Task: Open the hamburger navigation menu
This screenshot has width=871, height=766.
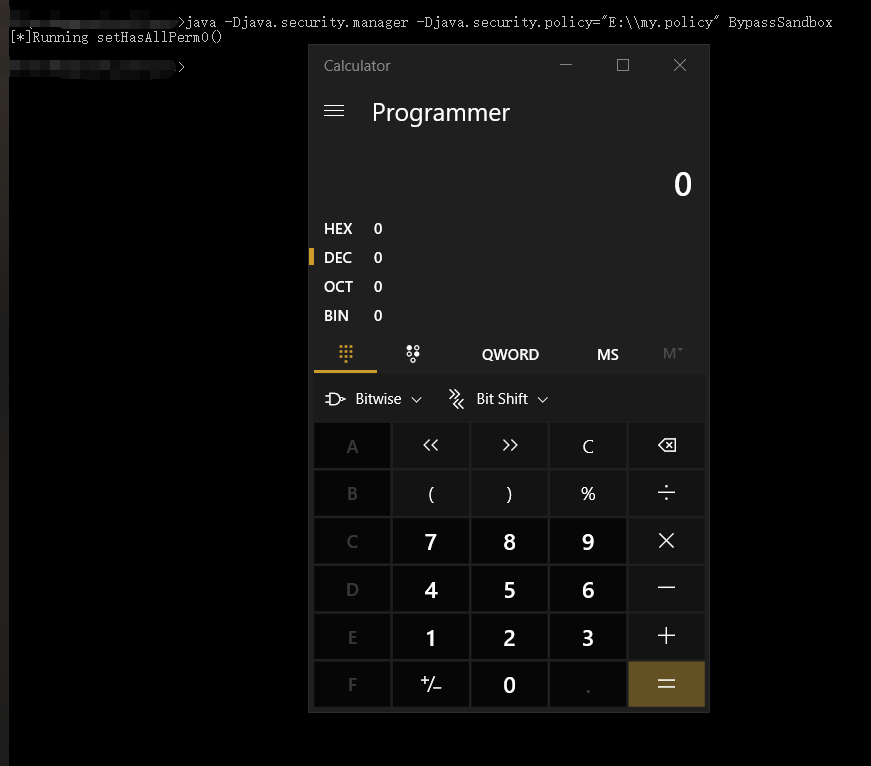Action: pos(334,112)
